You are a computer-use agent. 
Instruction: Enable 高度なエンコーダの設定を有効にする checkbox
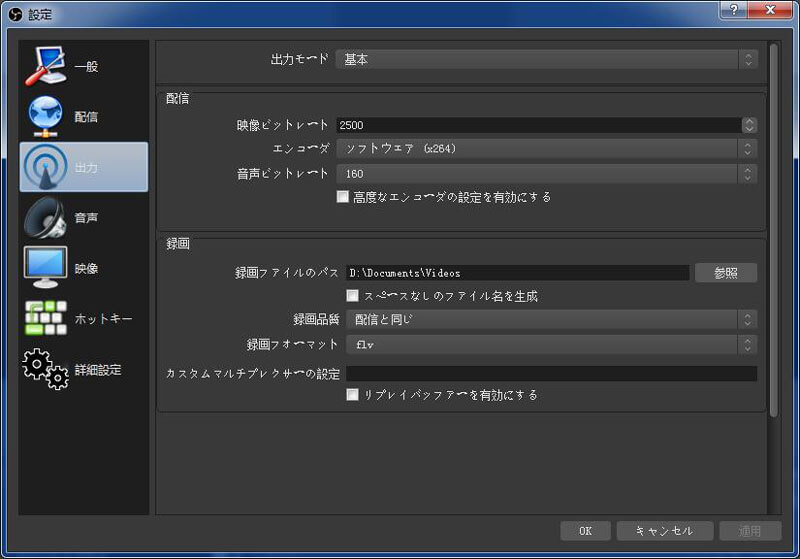343,197
